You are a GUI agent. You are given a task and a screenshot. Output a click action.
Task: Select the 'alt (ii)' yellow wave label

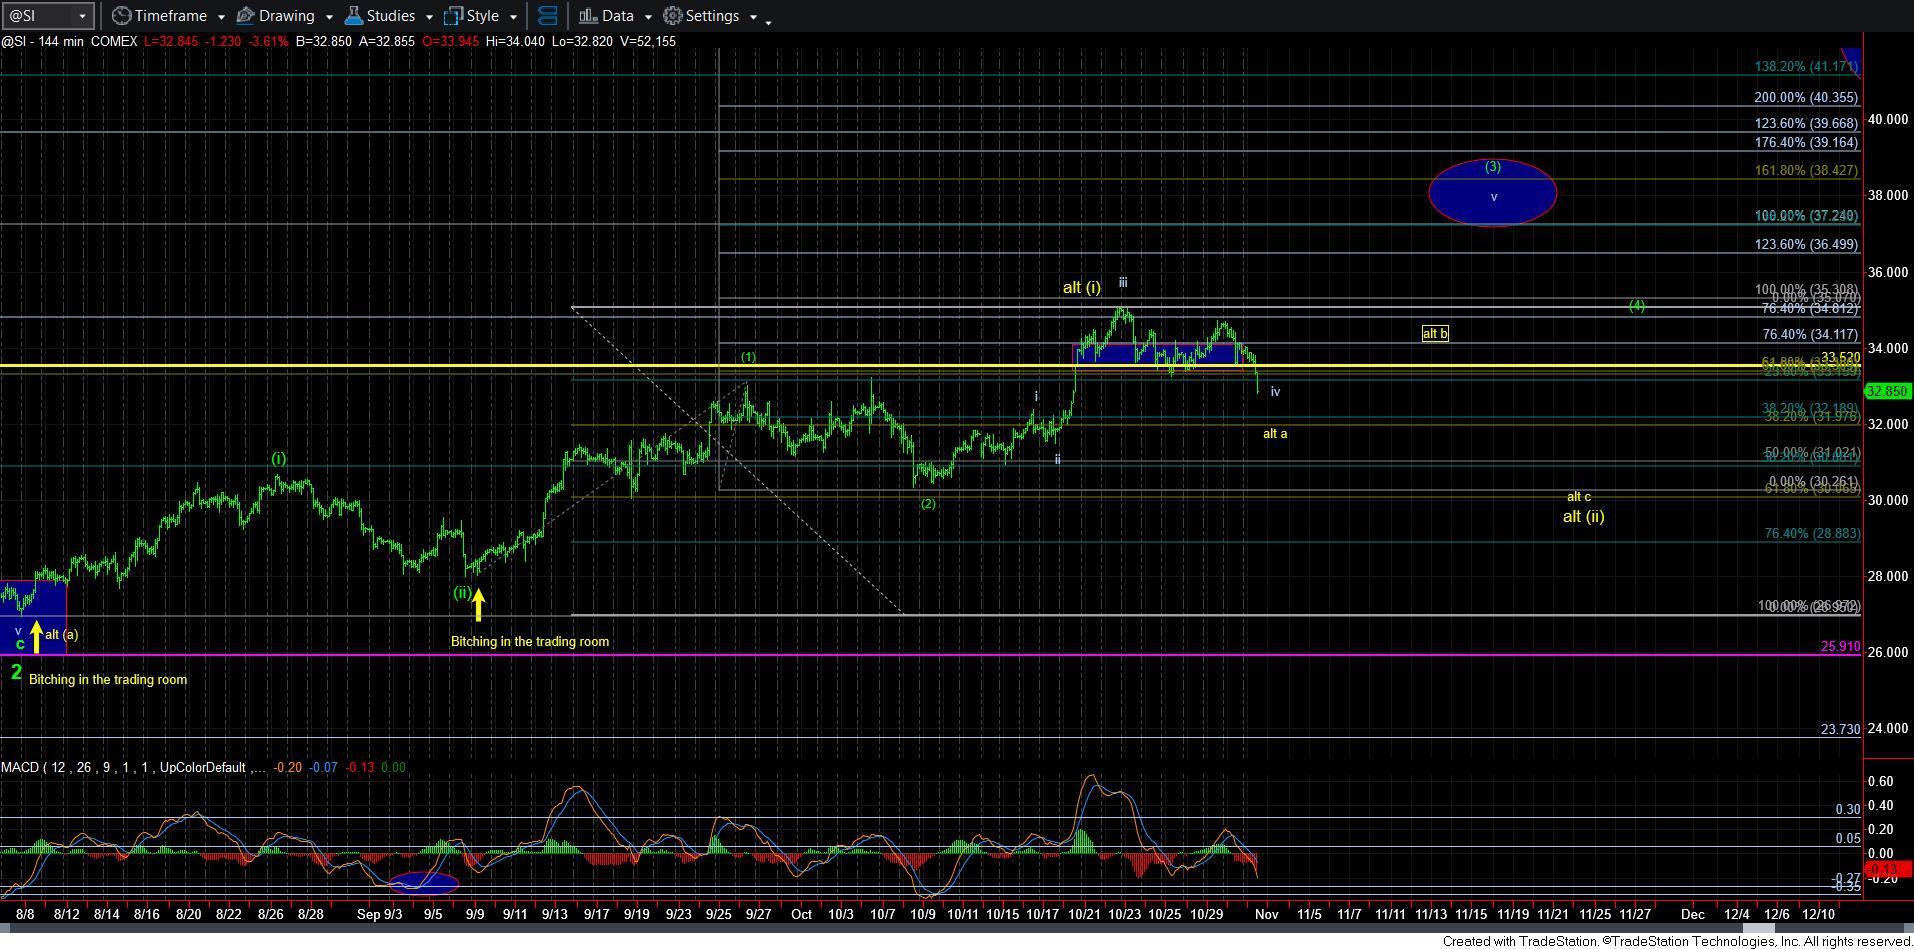[x=1583, y=516]
